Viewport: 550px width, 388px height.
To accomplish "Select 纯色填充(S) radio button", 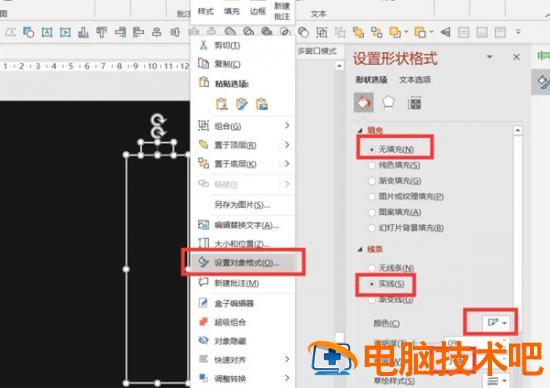I will tap(372, 165).
